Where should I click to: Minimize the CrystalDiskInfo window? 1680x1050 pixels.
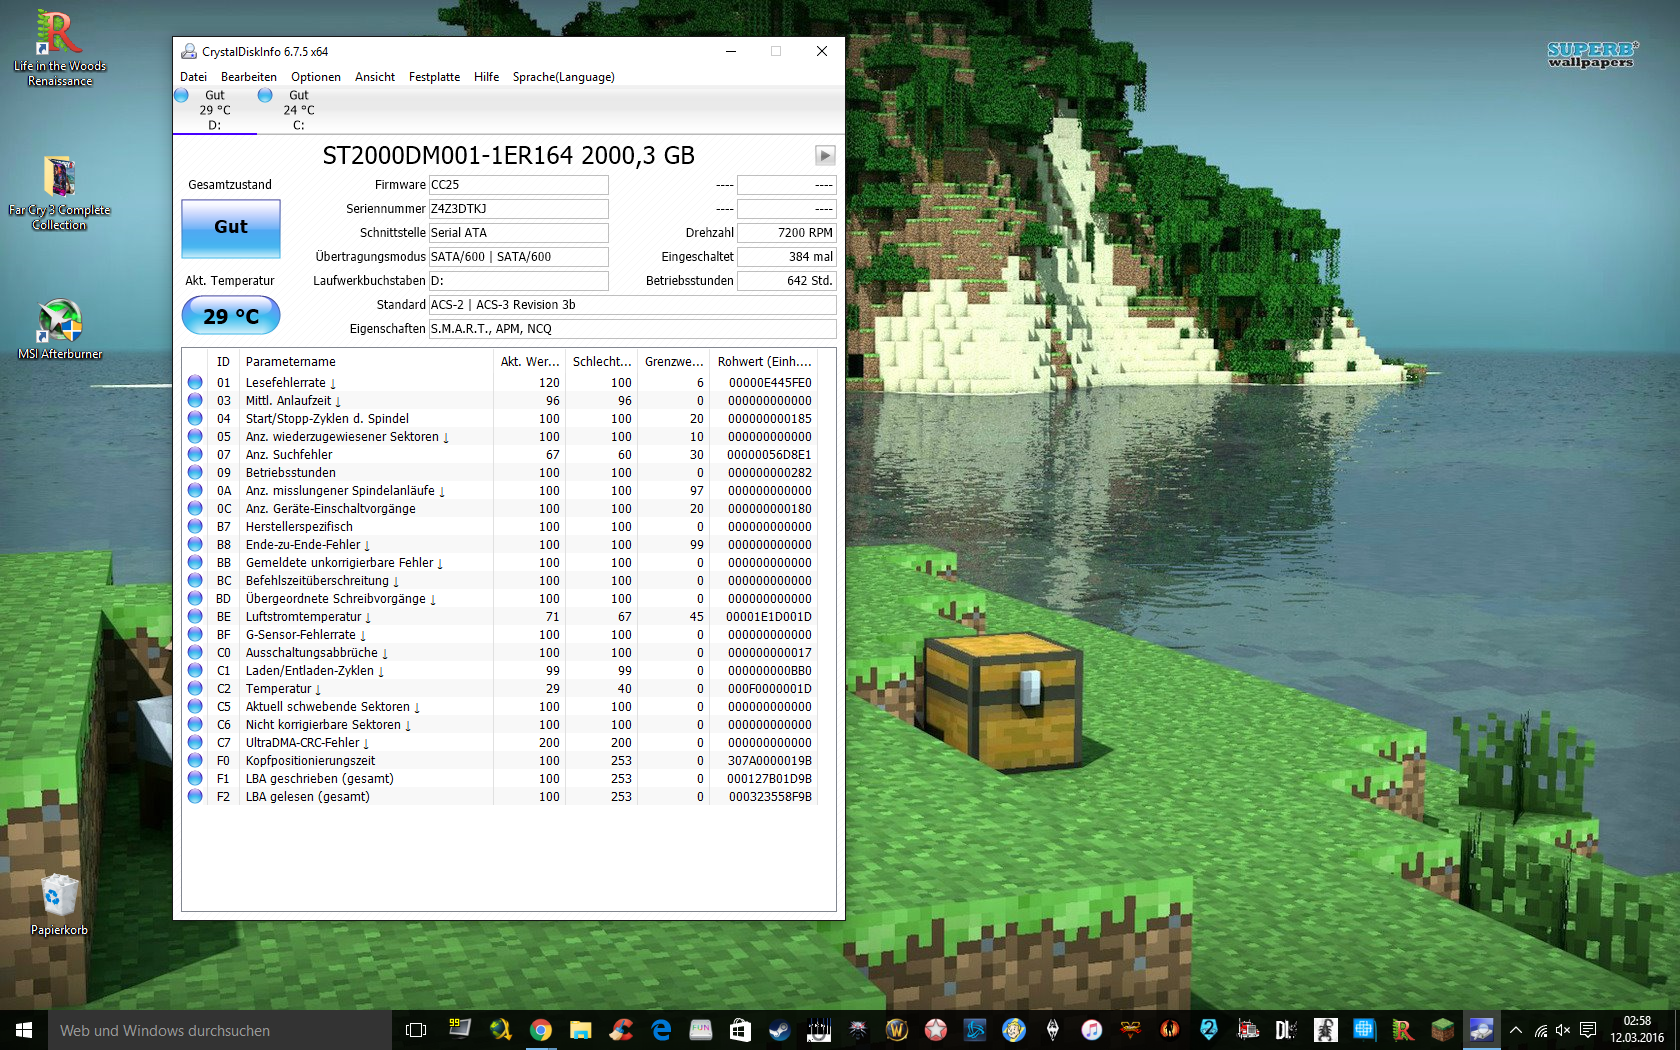pos(731,51)
